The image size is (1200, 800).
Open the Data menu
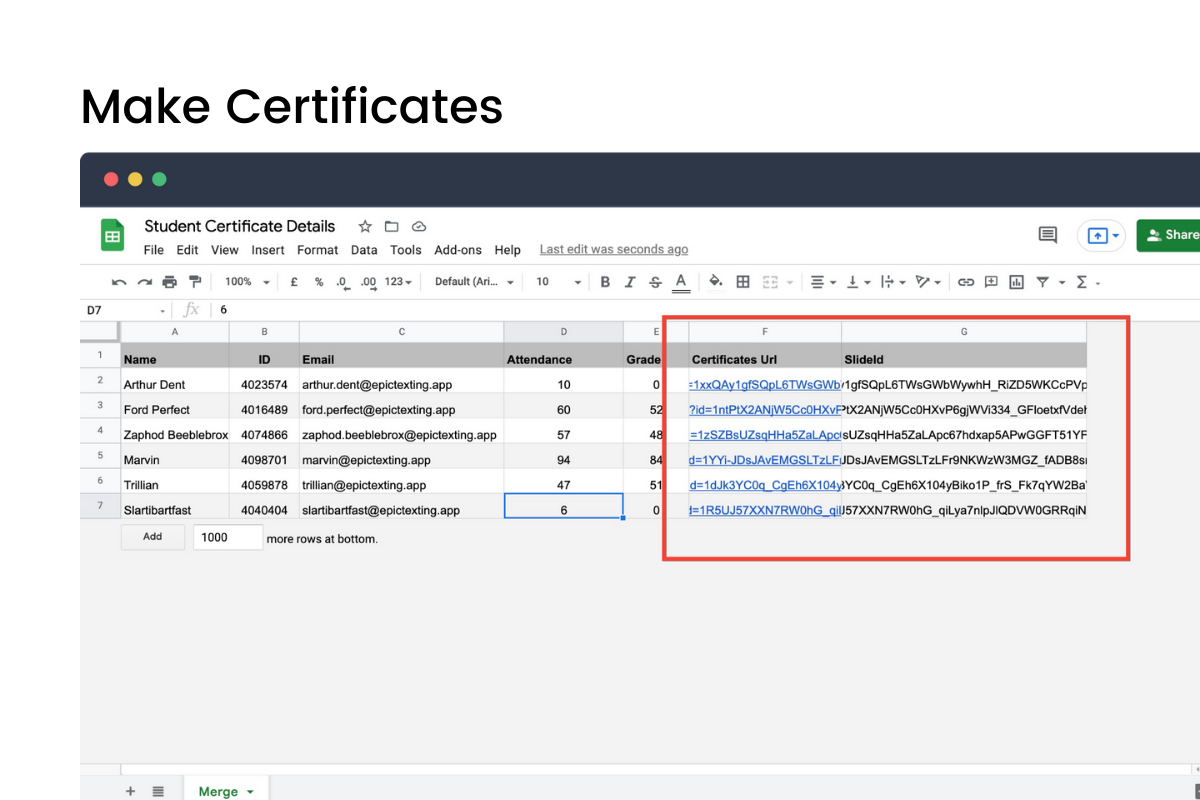click(363, 250)
